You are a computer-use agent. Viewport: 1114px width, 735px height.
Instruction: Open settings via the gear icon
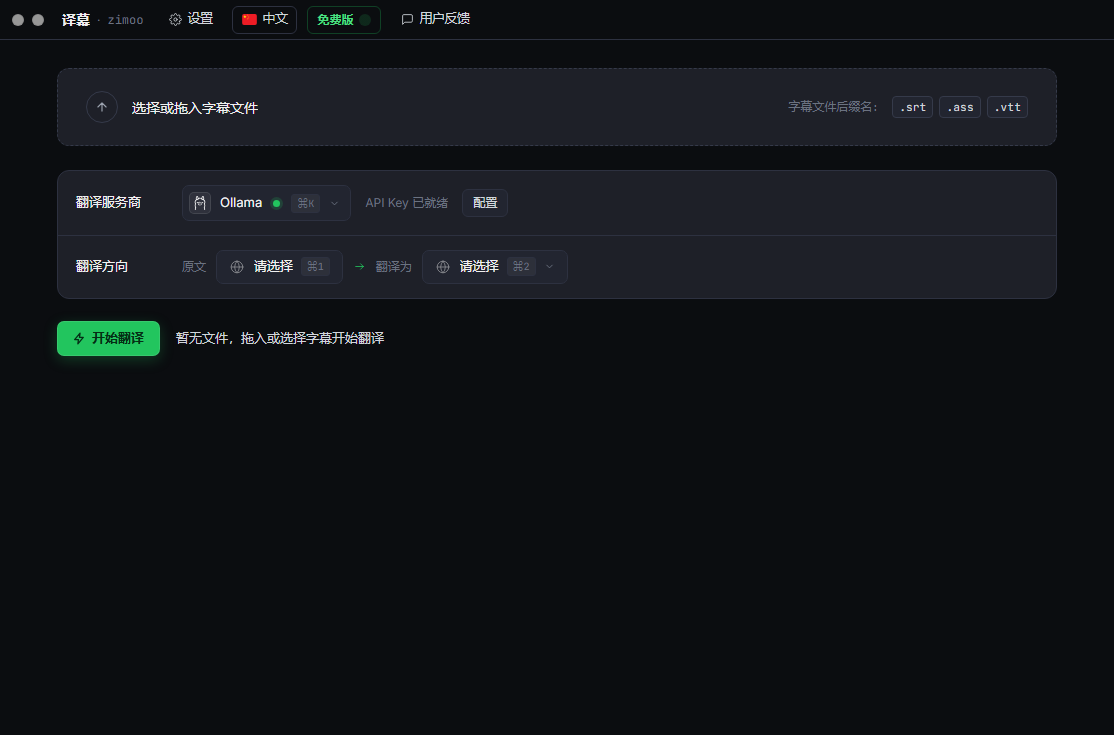click(175, 19)
